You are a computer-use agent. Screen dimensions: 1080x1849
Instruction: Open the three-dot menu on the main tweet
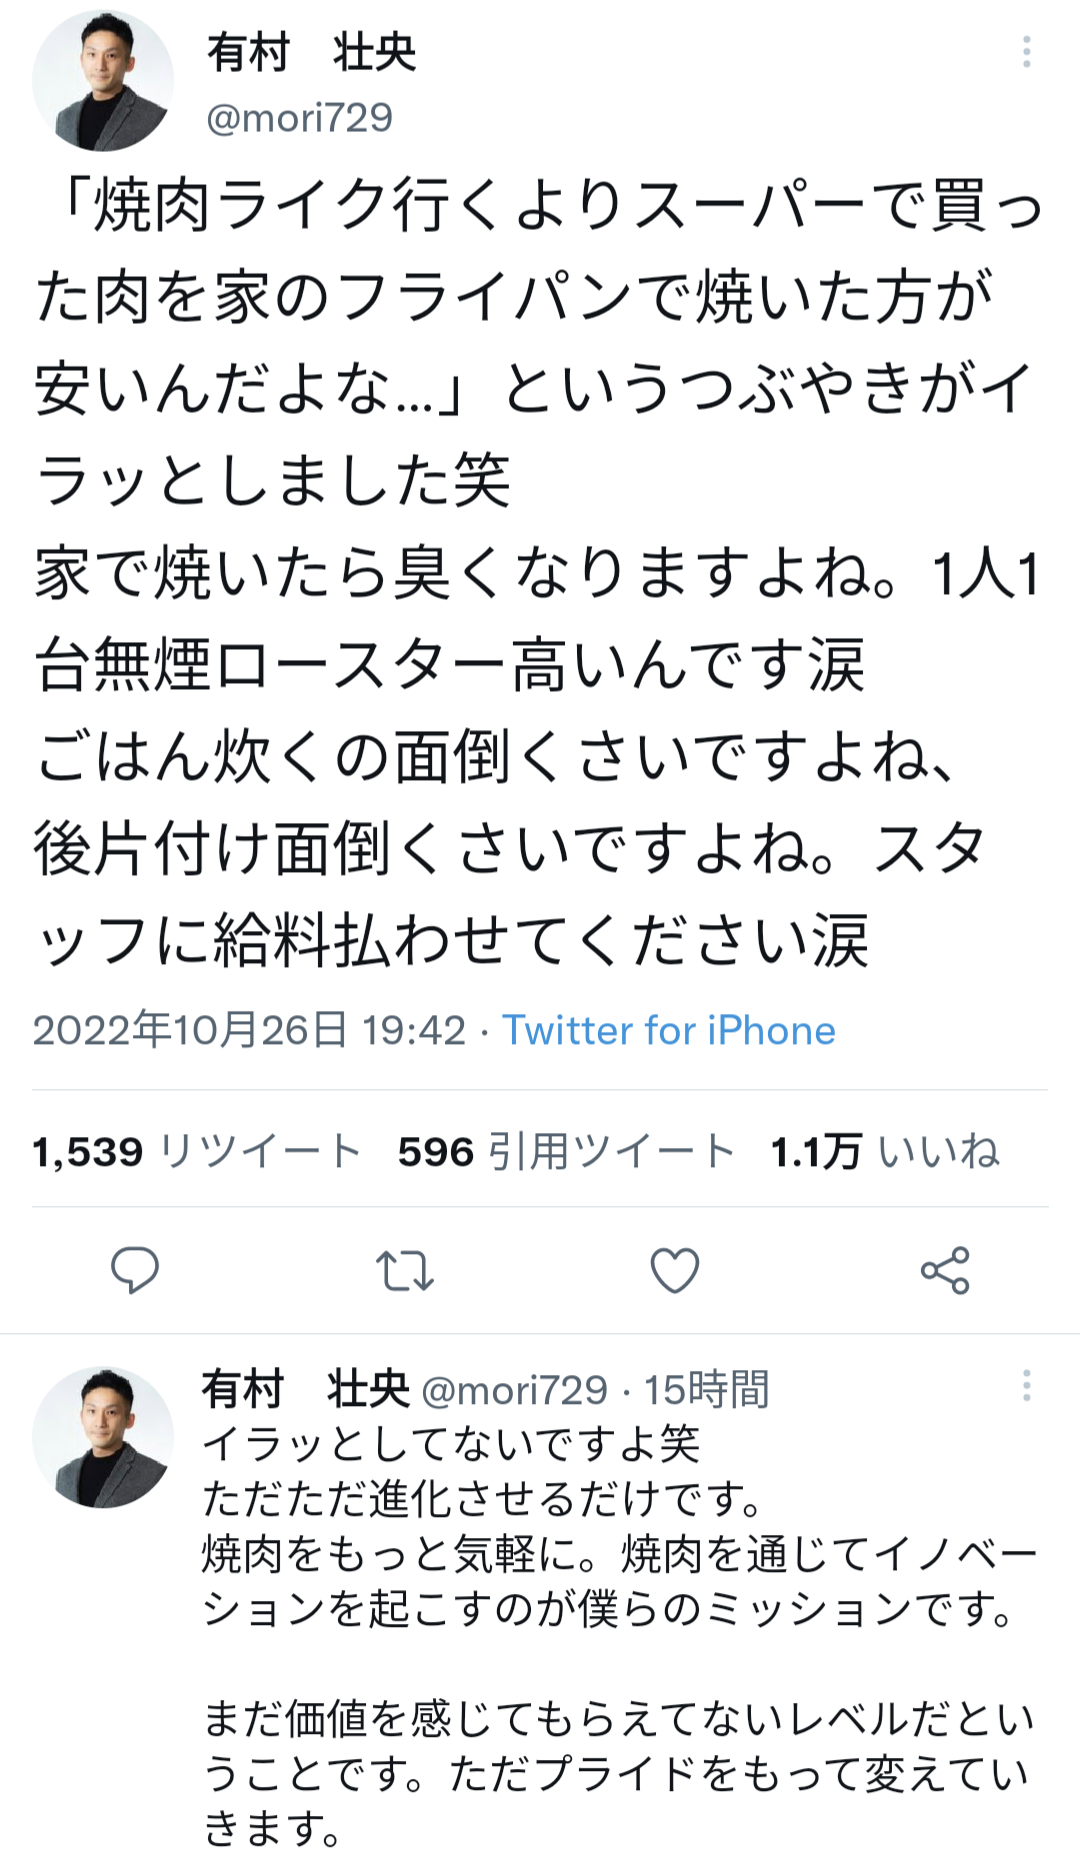point(1027,52)
